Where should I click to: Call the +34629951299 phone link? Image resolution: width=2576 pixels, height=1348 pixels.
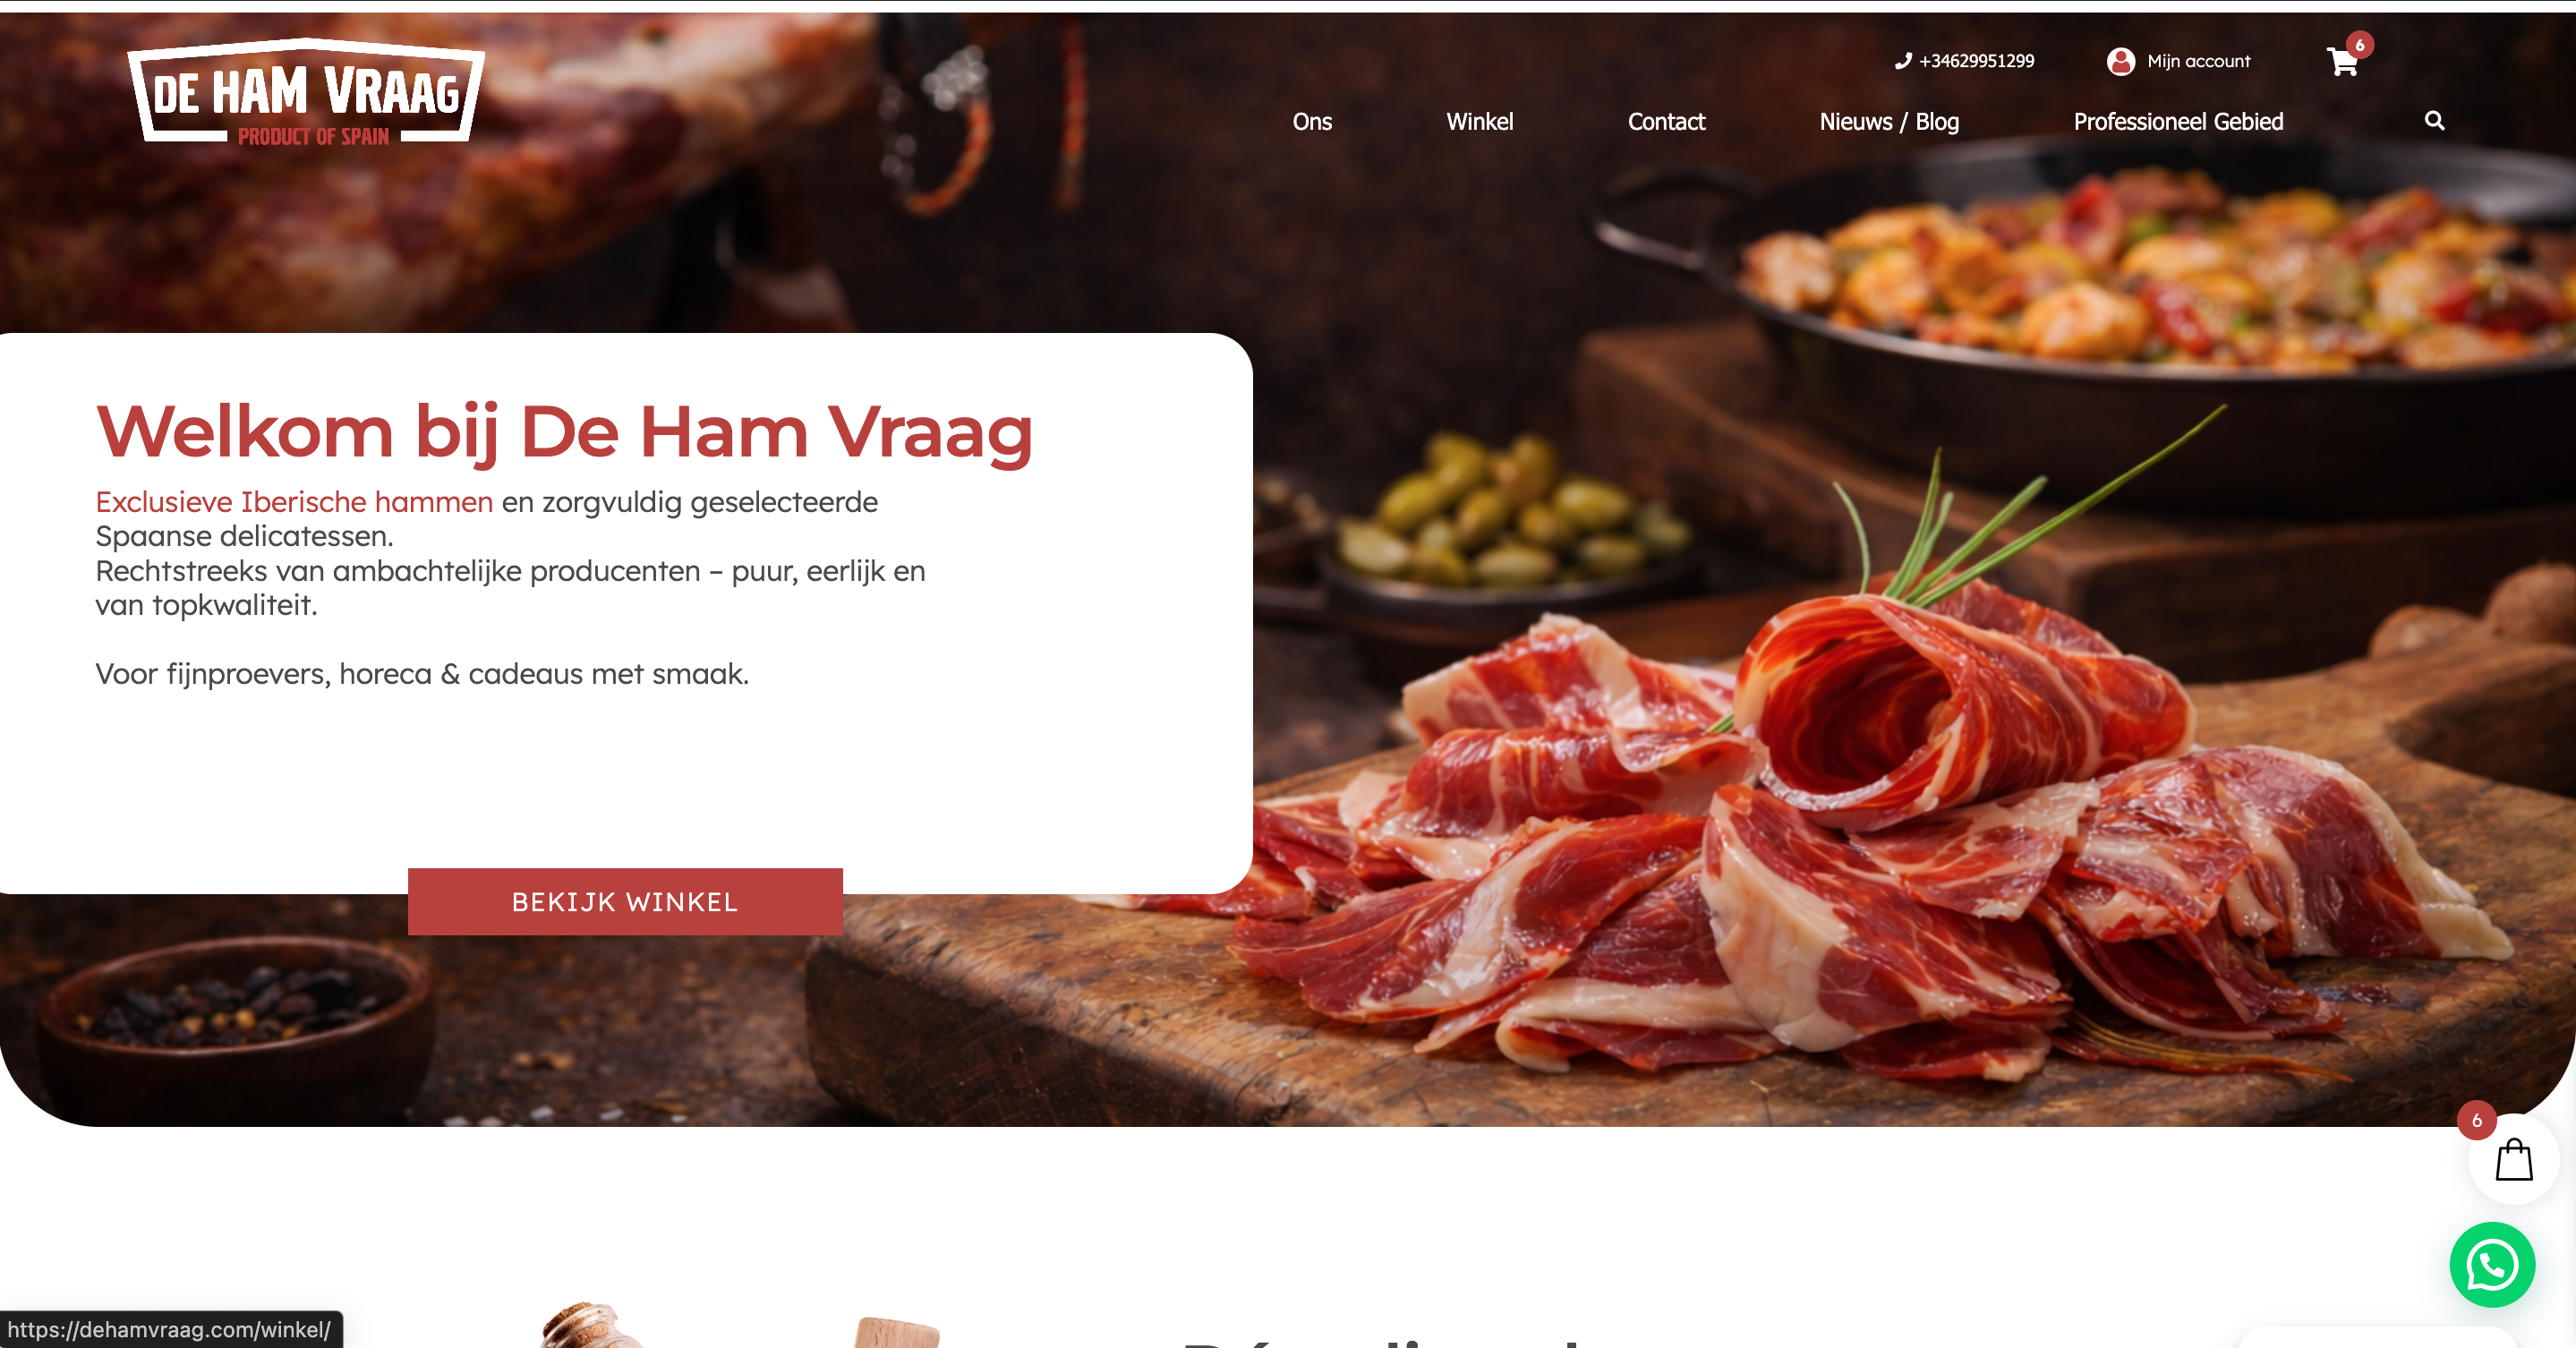pos(1976,61)
